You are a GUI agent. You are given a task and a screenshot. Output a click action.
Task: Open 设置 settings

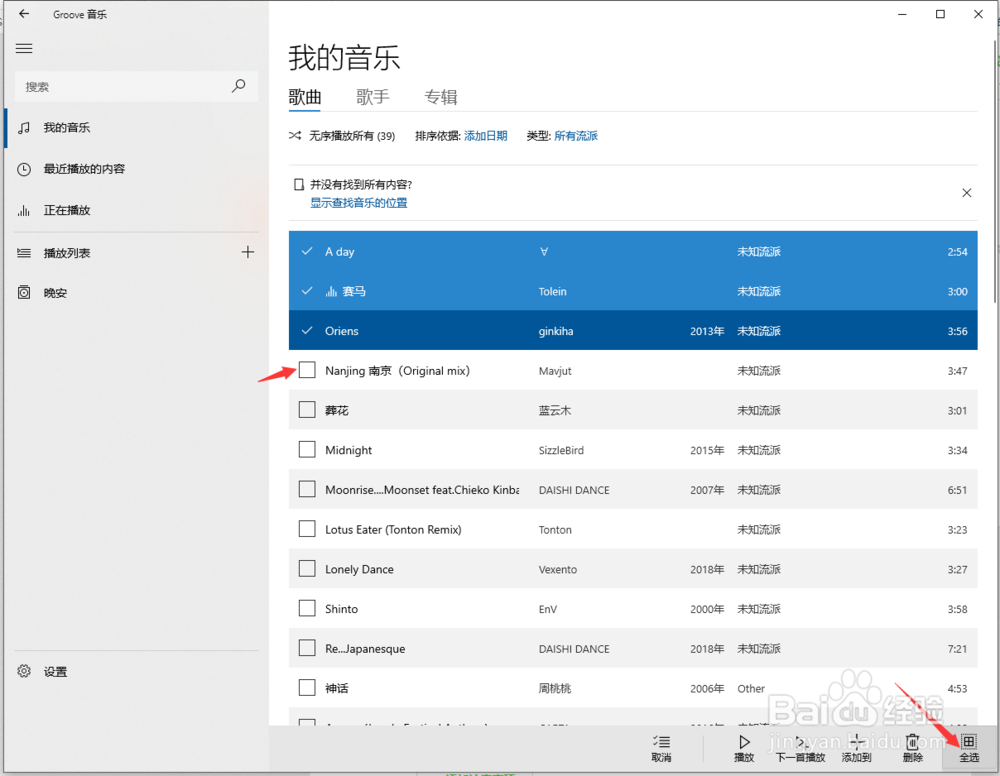click(136, 671)
